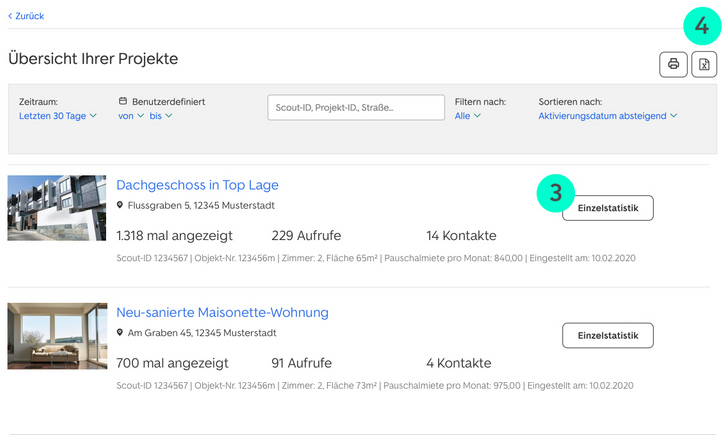
Task: Open the Zeitraum 'Letzten 30 Tage' dropdown
Action: pos(57,116)
